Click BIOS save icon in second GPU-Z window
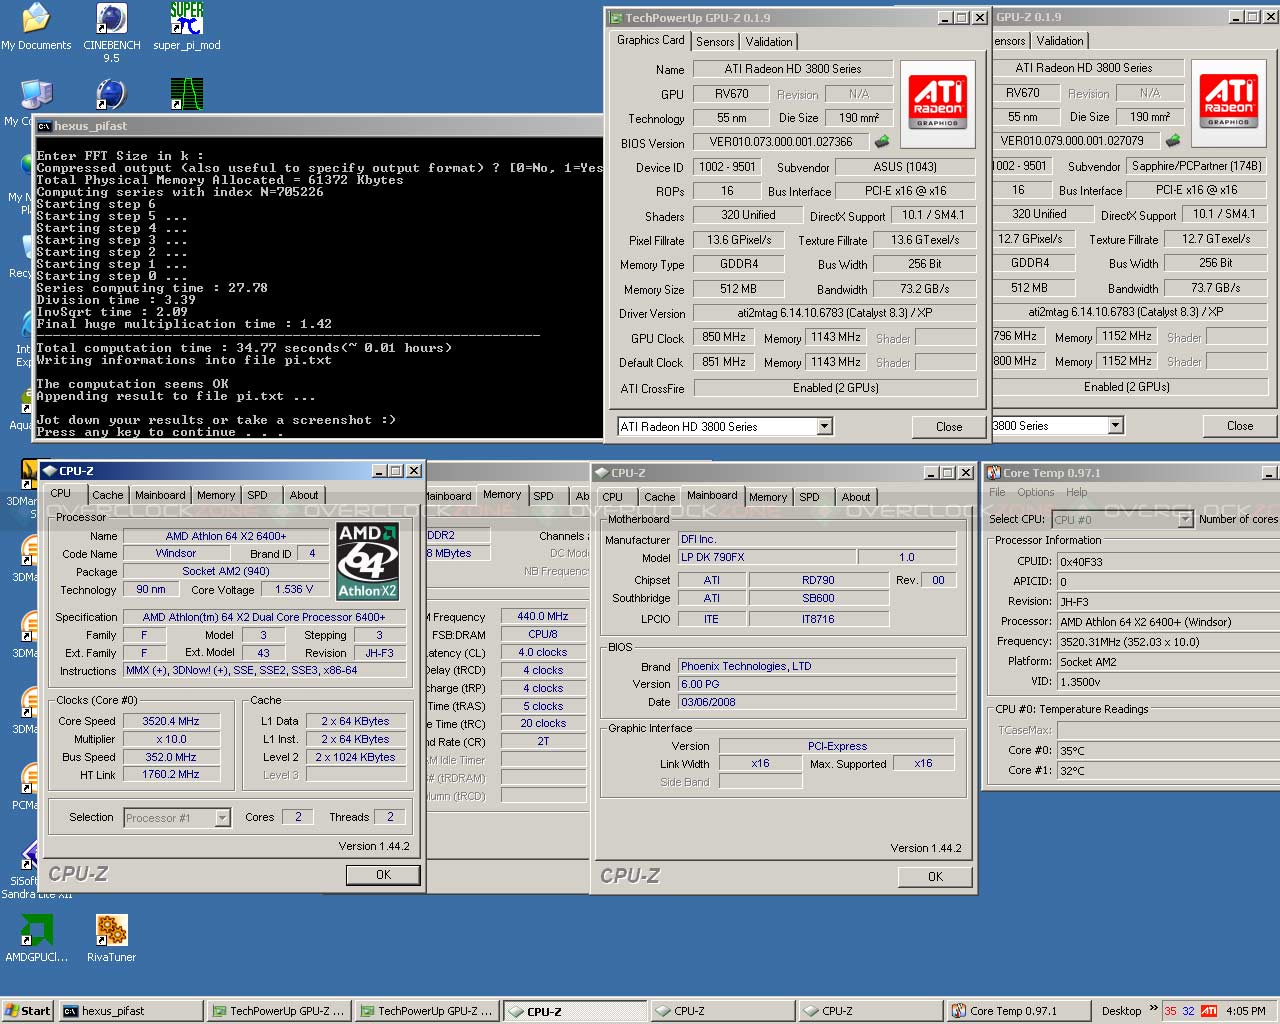 (x=1173, y=140)
